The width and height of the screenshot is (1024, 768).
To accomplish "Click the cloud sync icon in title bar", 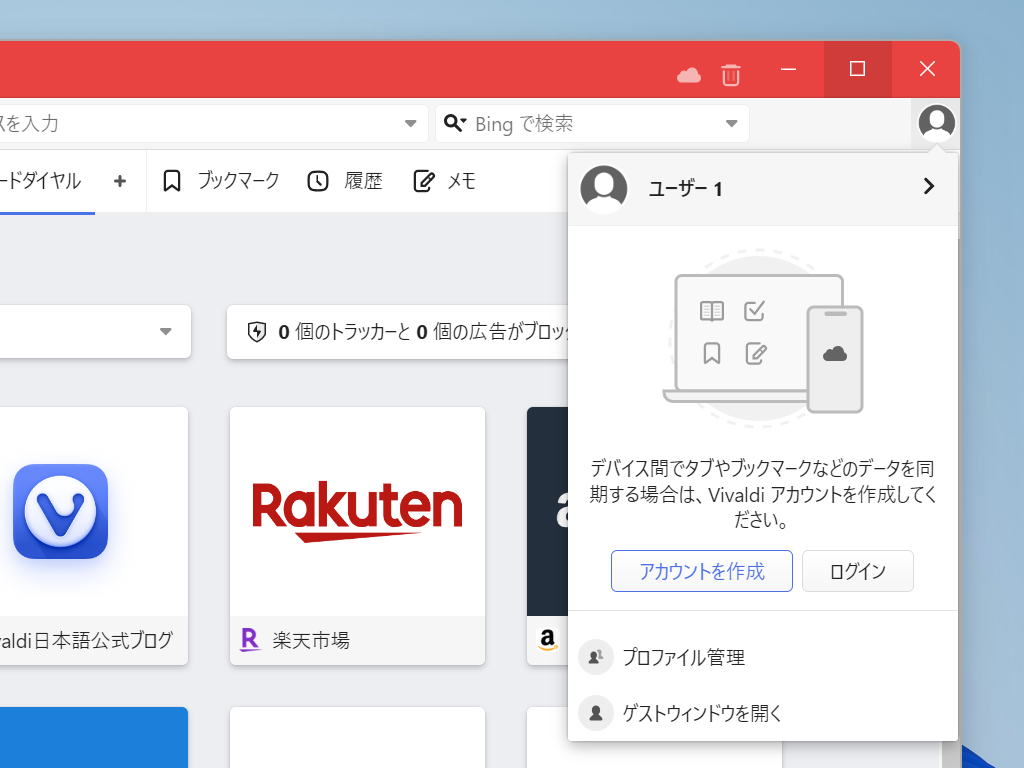I will [x=688, y=75].
